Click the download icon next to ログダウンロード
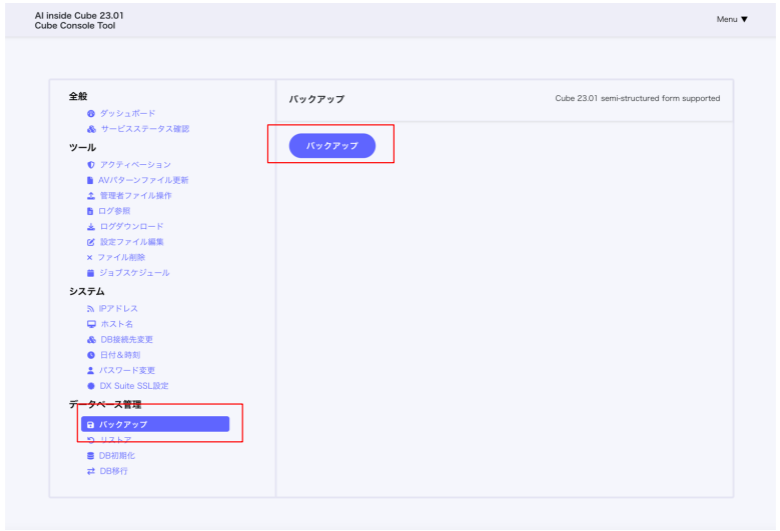 pos(91,227)
